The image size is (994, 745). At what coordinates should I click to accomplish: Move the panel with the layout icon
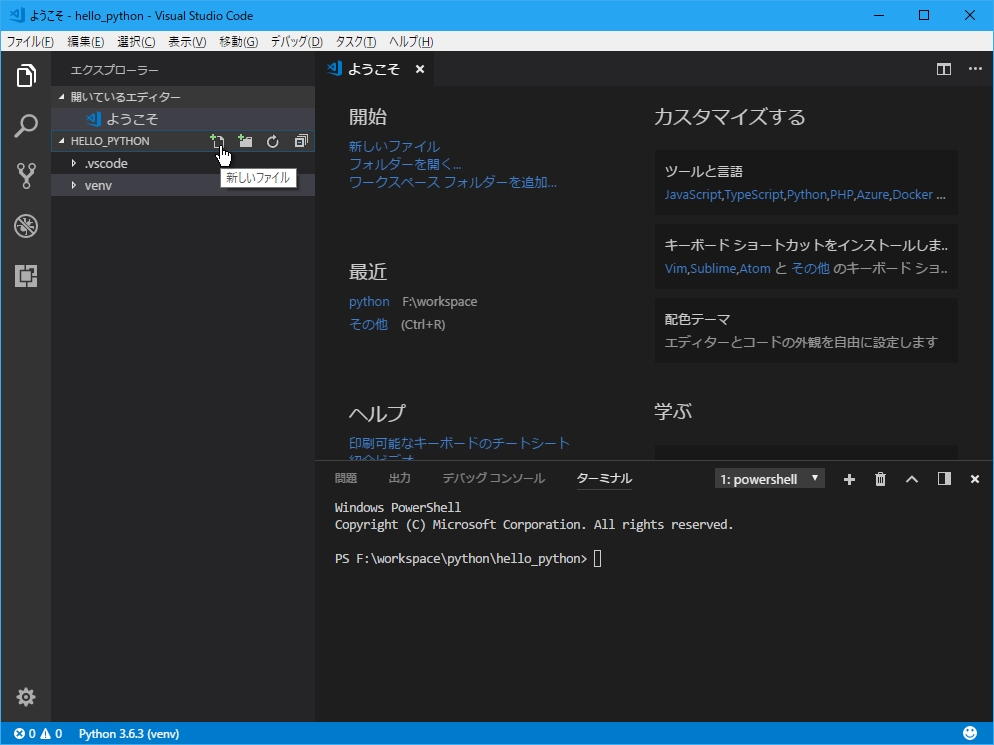click(x=944, y=479)
